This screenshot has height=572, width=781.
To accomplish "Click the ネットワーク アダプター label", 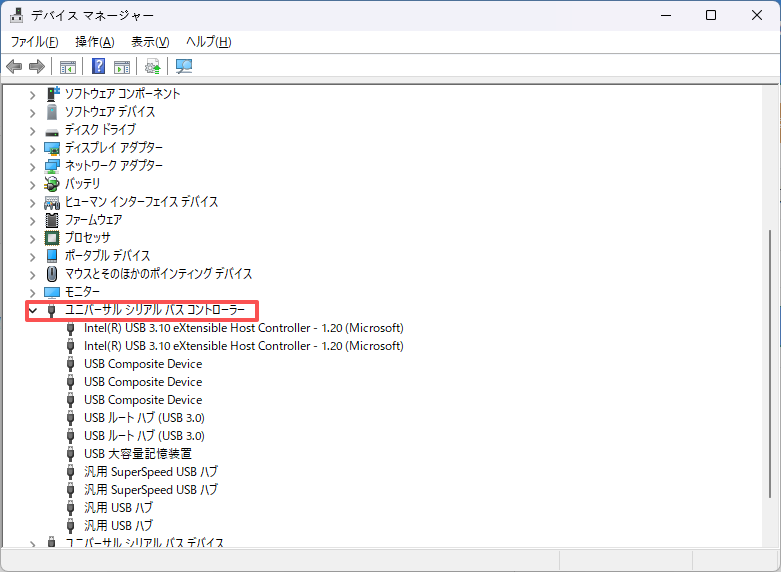I will pyautogui.click(x=114, y=165).
